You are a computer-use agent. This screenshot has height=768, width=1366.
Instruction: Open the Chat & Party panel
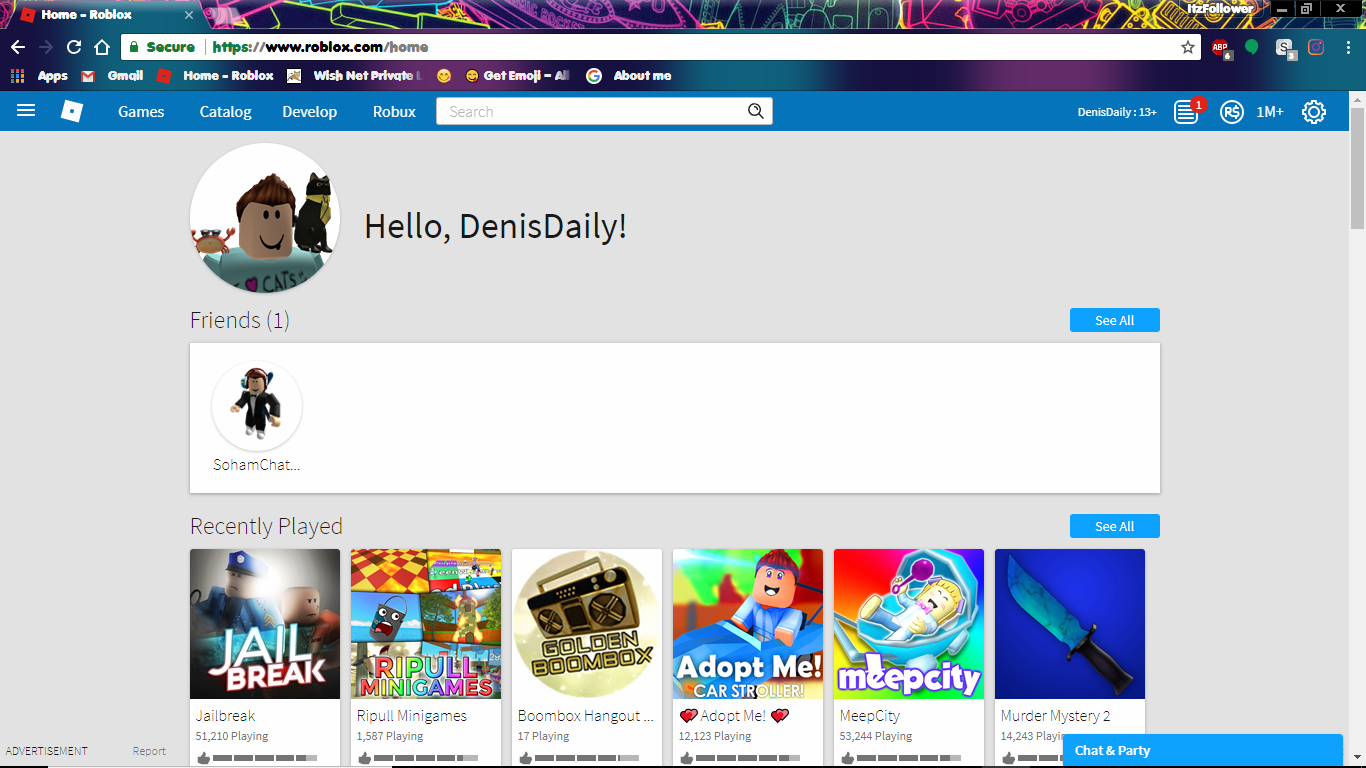coord(1203,751)
